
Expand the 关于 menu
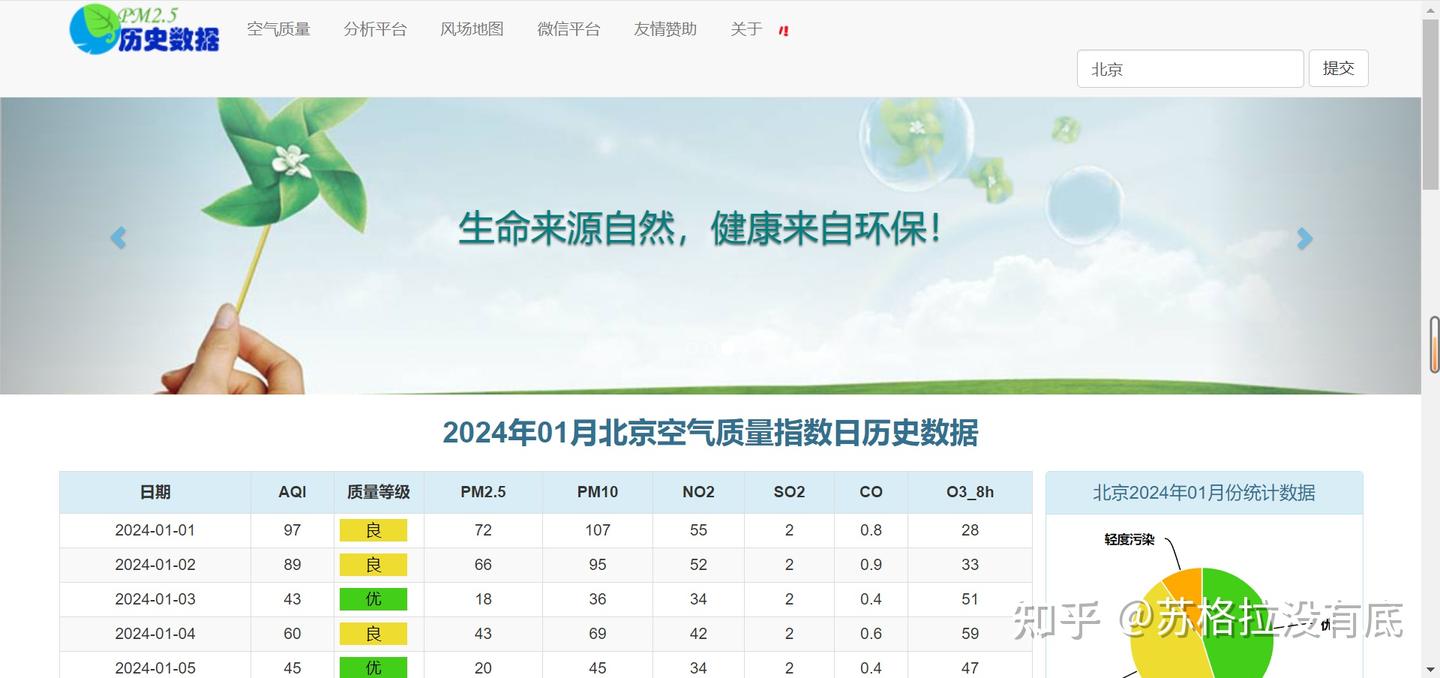(746, 29)
